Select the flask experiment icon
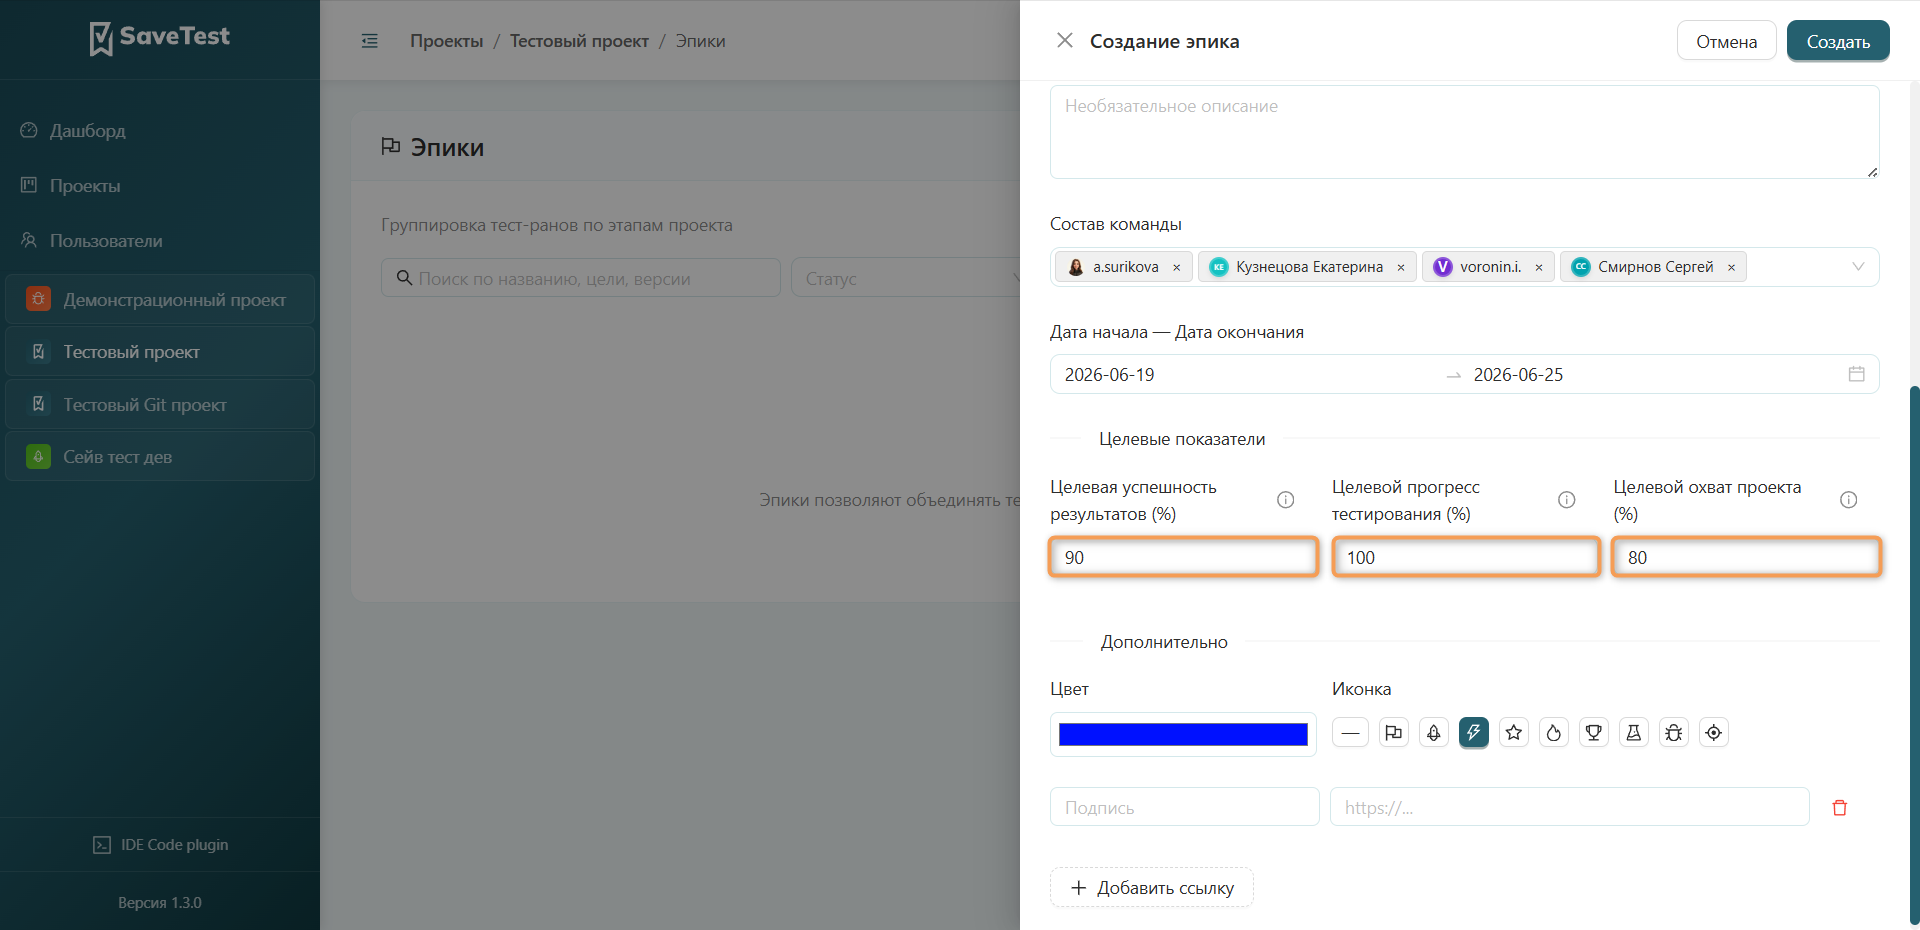The width and height of the screenshot is (1920, 930). 1634,733
